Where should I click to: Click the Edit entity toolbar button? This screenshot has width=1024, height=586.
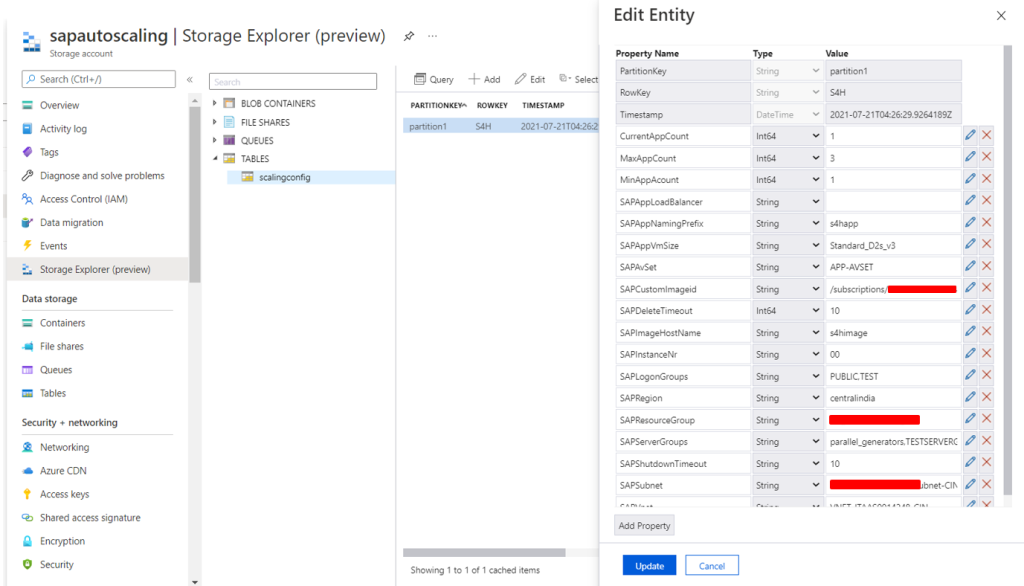point(530,79)
